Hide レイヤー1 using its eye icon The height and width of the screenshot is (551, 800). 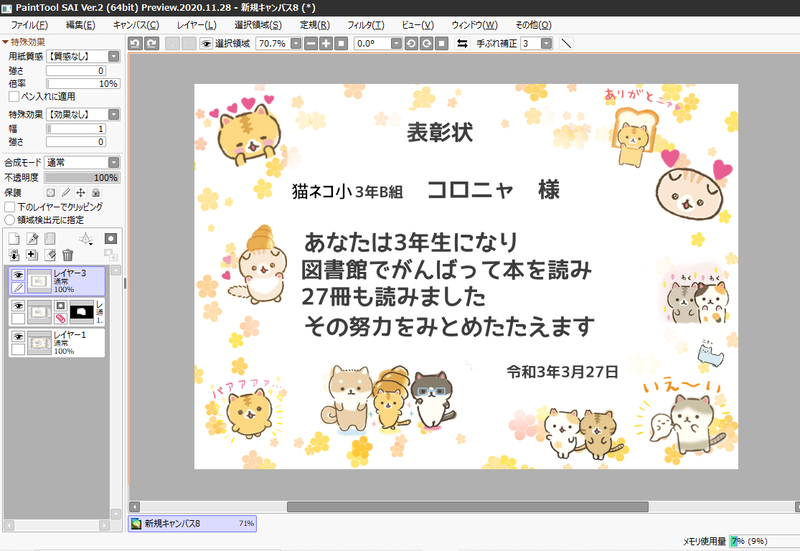[x=18, y=336]
